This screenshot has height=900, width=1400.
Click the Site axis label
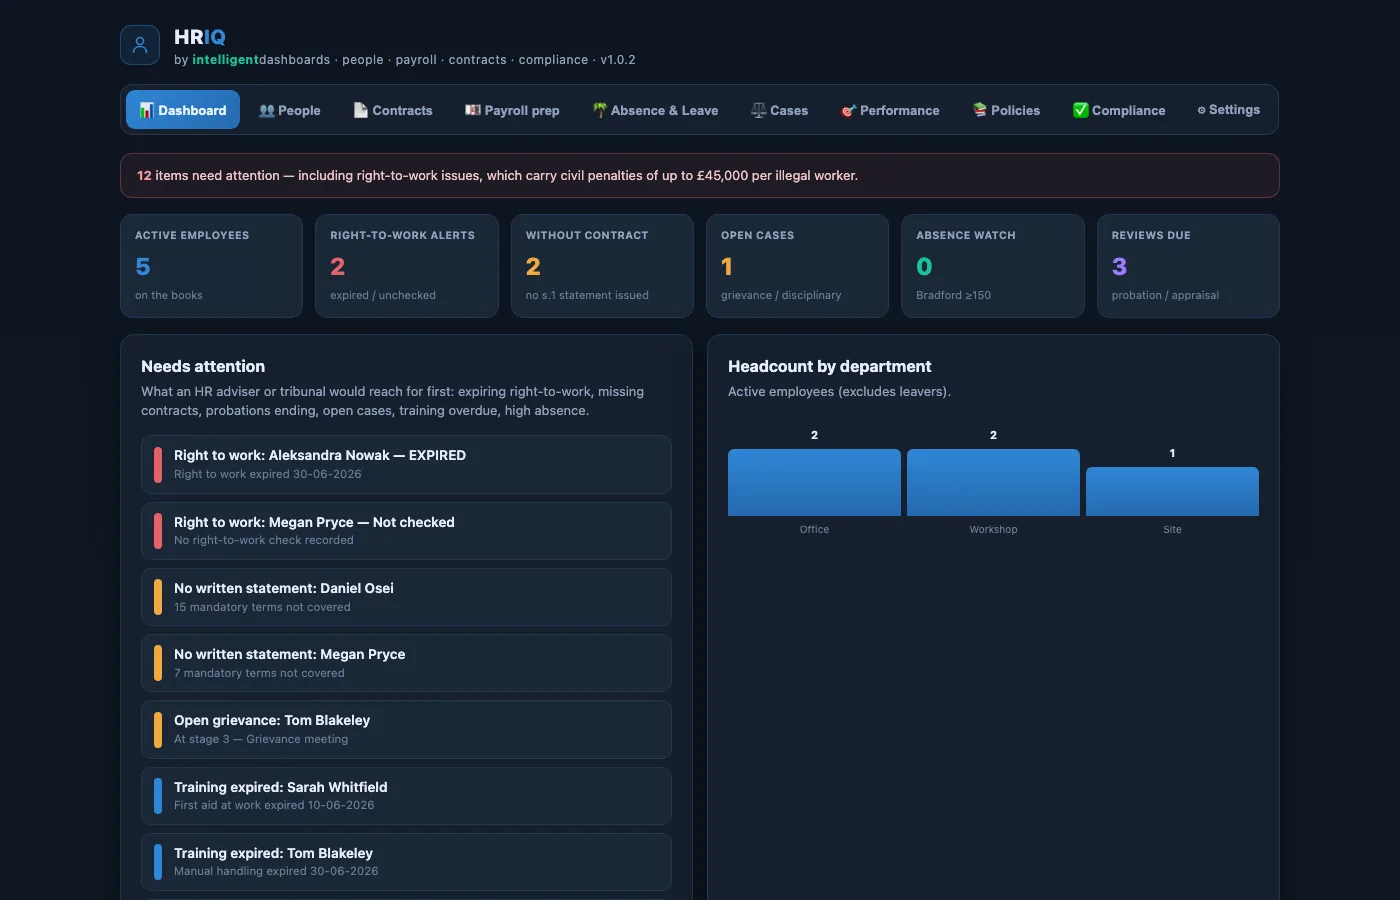tap(1172, 529)
